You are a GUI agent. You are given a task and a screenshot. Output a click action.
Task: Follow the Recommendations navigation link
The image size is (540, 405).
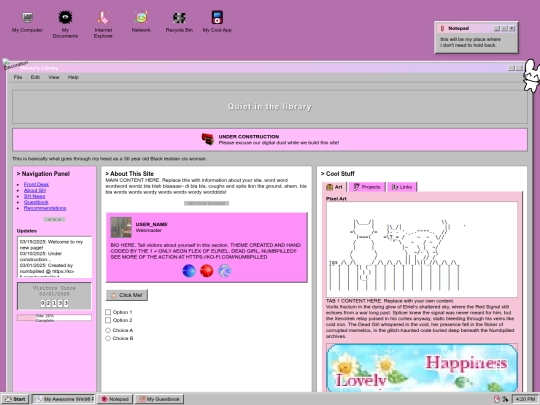pos(45,208)
